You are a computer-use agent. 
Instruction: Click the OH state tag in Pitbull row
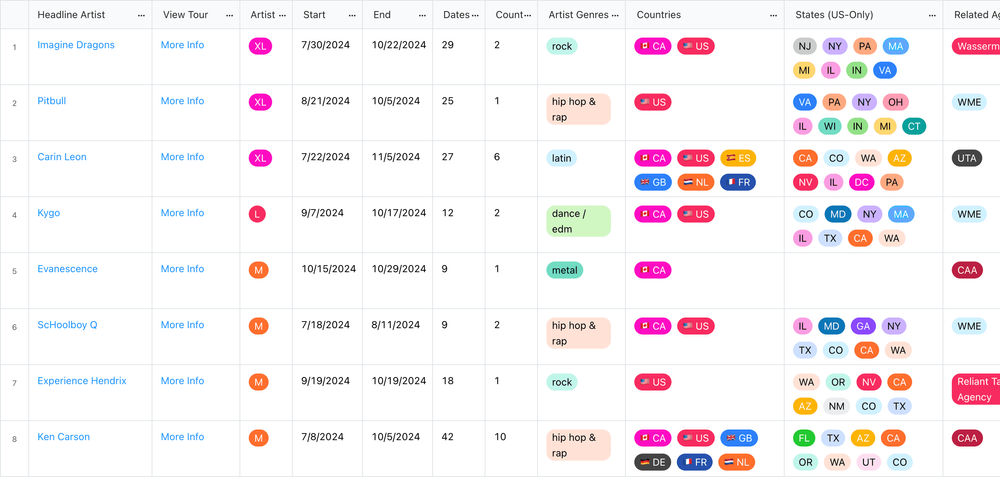click(x=895, y=103)
